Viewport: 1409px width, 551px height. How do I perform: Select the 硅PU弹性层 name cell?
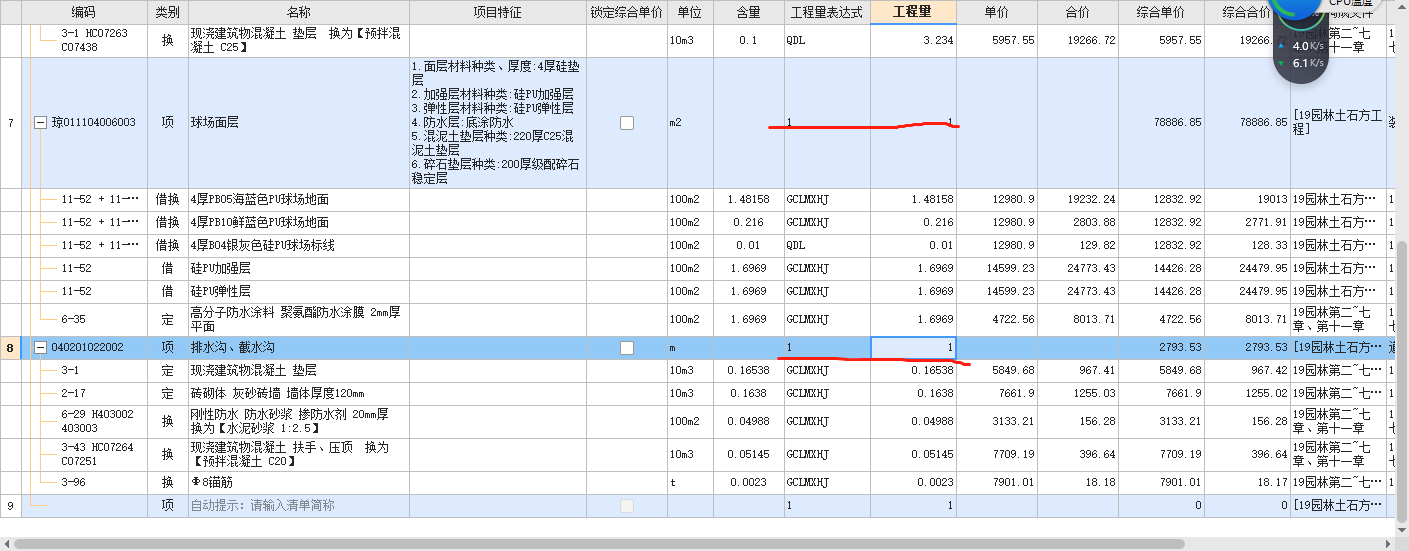coord(299,292)
